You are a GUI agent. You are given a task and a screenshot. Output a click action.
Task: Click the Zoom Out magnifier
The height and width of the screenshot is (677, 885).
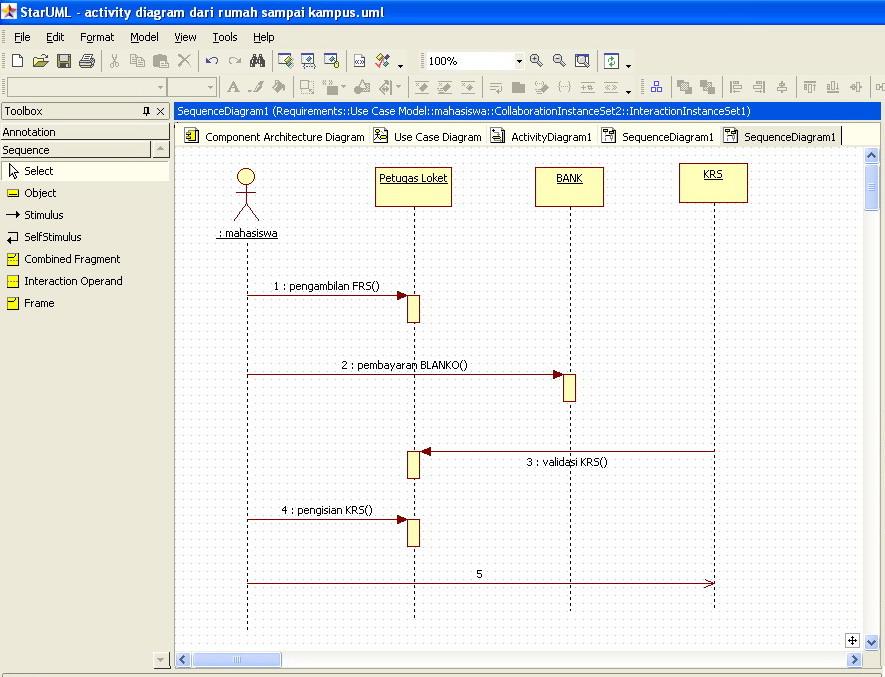pyautogui.click(x=559, y=60)
